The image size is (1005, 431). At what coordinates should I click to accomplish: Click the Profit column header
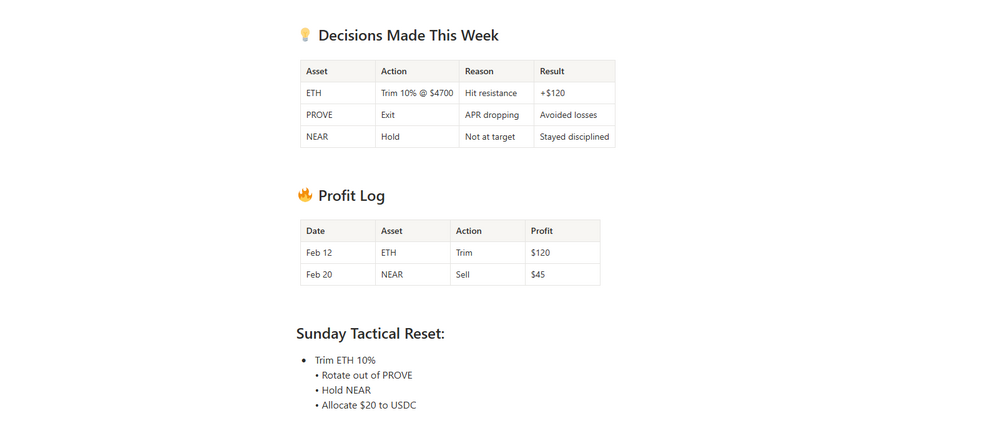[x=563, y=231]
